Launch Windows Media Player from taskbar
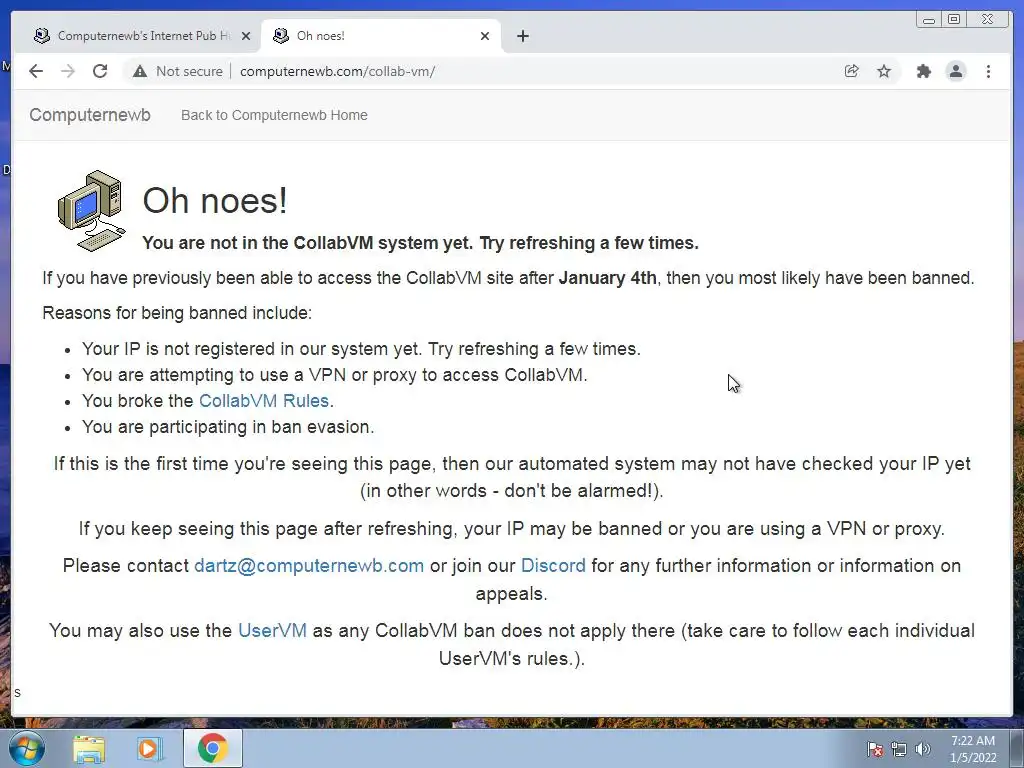 (150, 748)
